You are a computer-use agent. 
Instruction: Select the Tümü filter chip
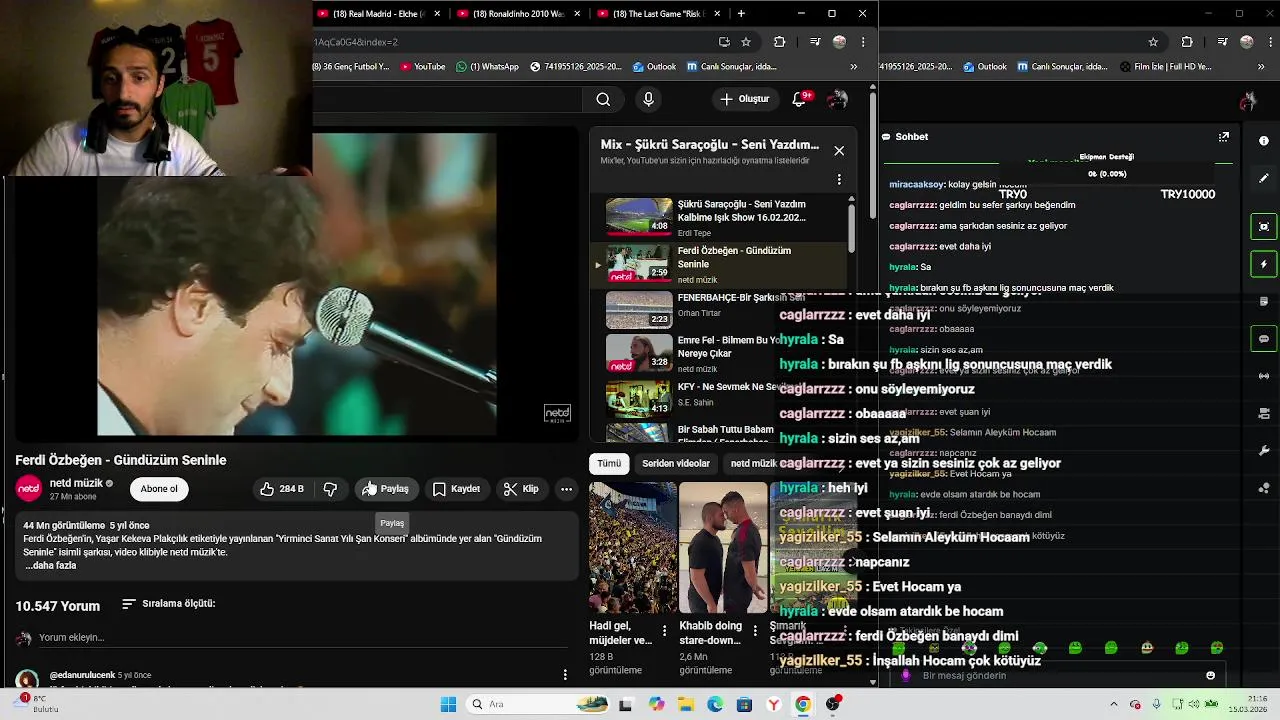pyautogui.click(x=609, y=464)
